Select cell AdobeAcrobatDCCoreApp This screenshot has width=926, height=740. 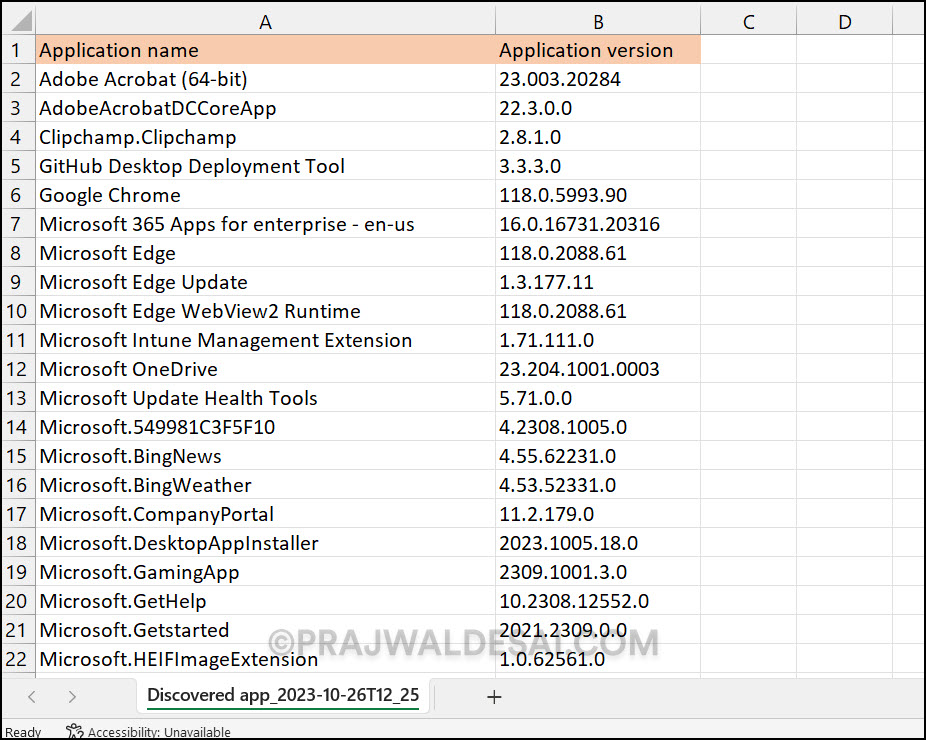click(x=265, y=107)
